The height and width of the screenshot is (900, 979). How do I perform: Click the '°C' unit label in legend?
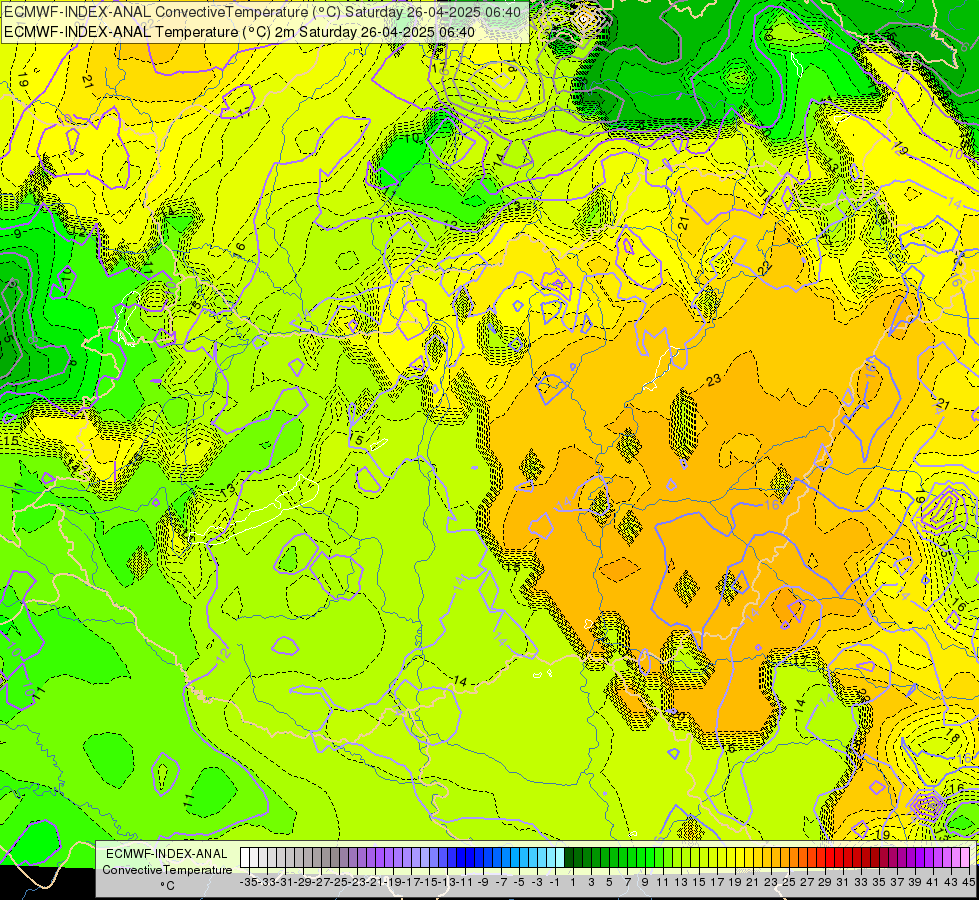coord(167,886)
